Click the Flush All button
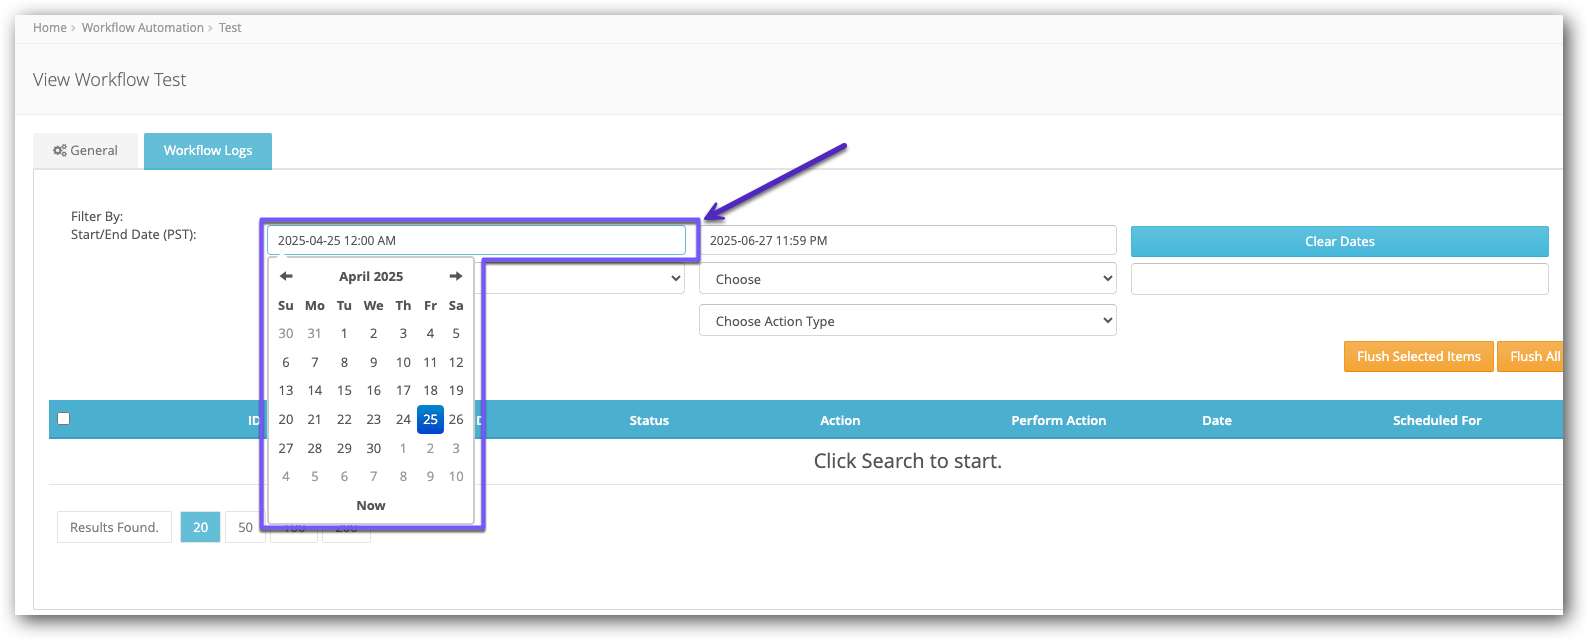The height and width of the screenshot is (640, 1588). click(x=1532, y=356)
